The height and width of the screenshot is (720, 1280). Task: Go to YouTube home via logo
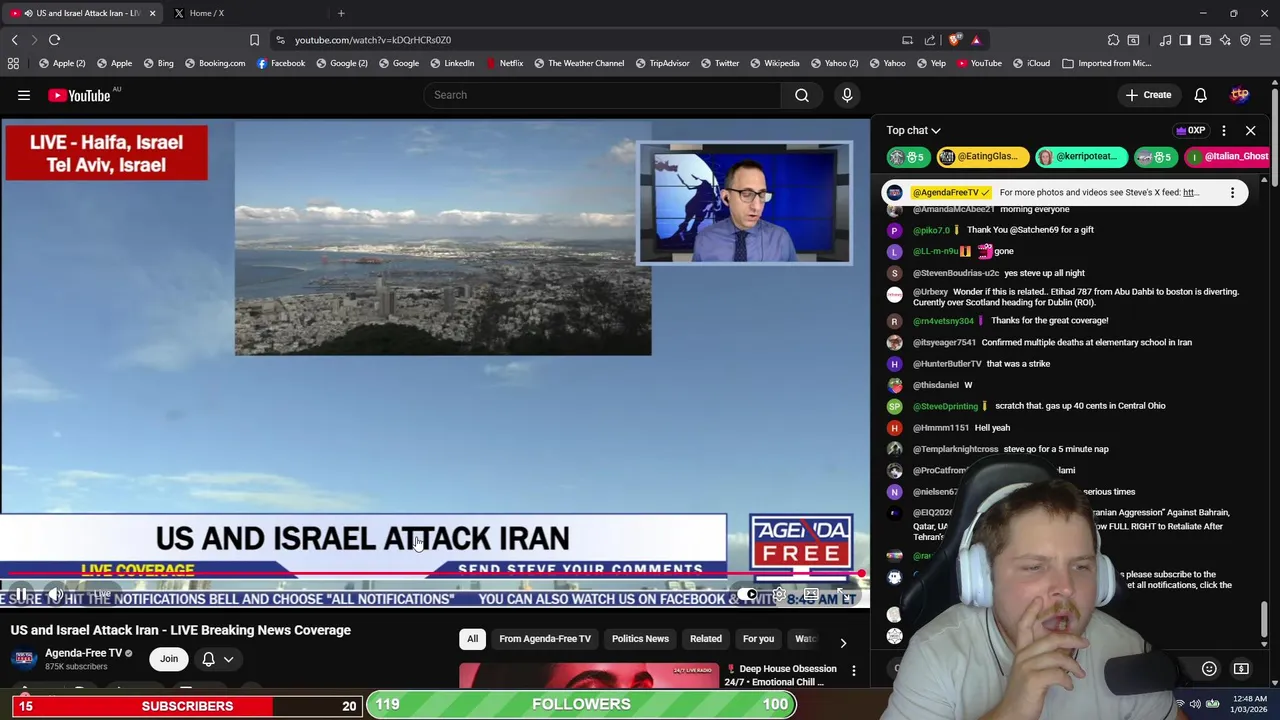79,95
